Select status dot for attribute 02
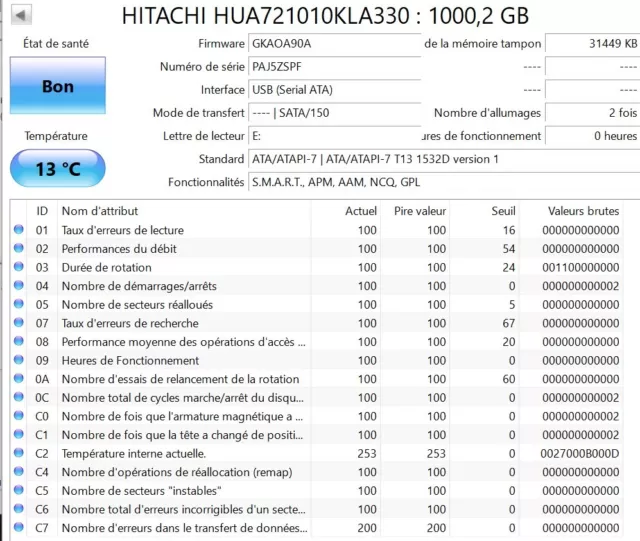 19,248
